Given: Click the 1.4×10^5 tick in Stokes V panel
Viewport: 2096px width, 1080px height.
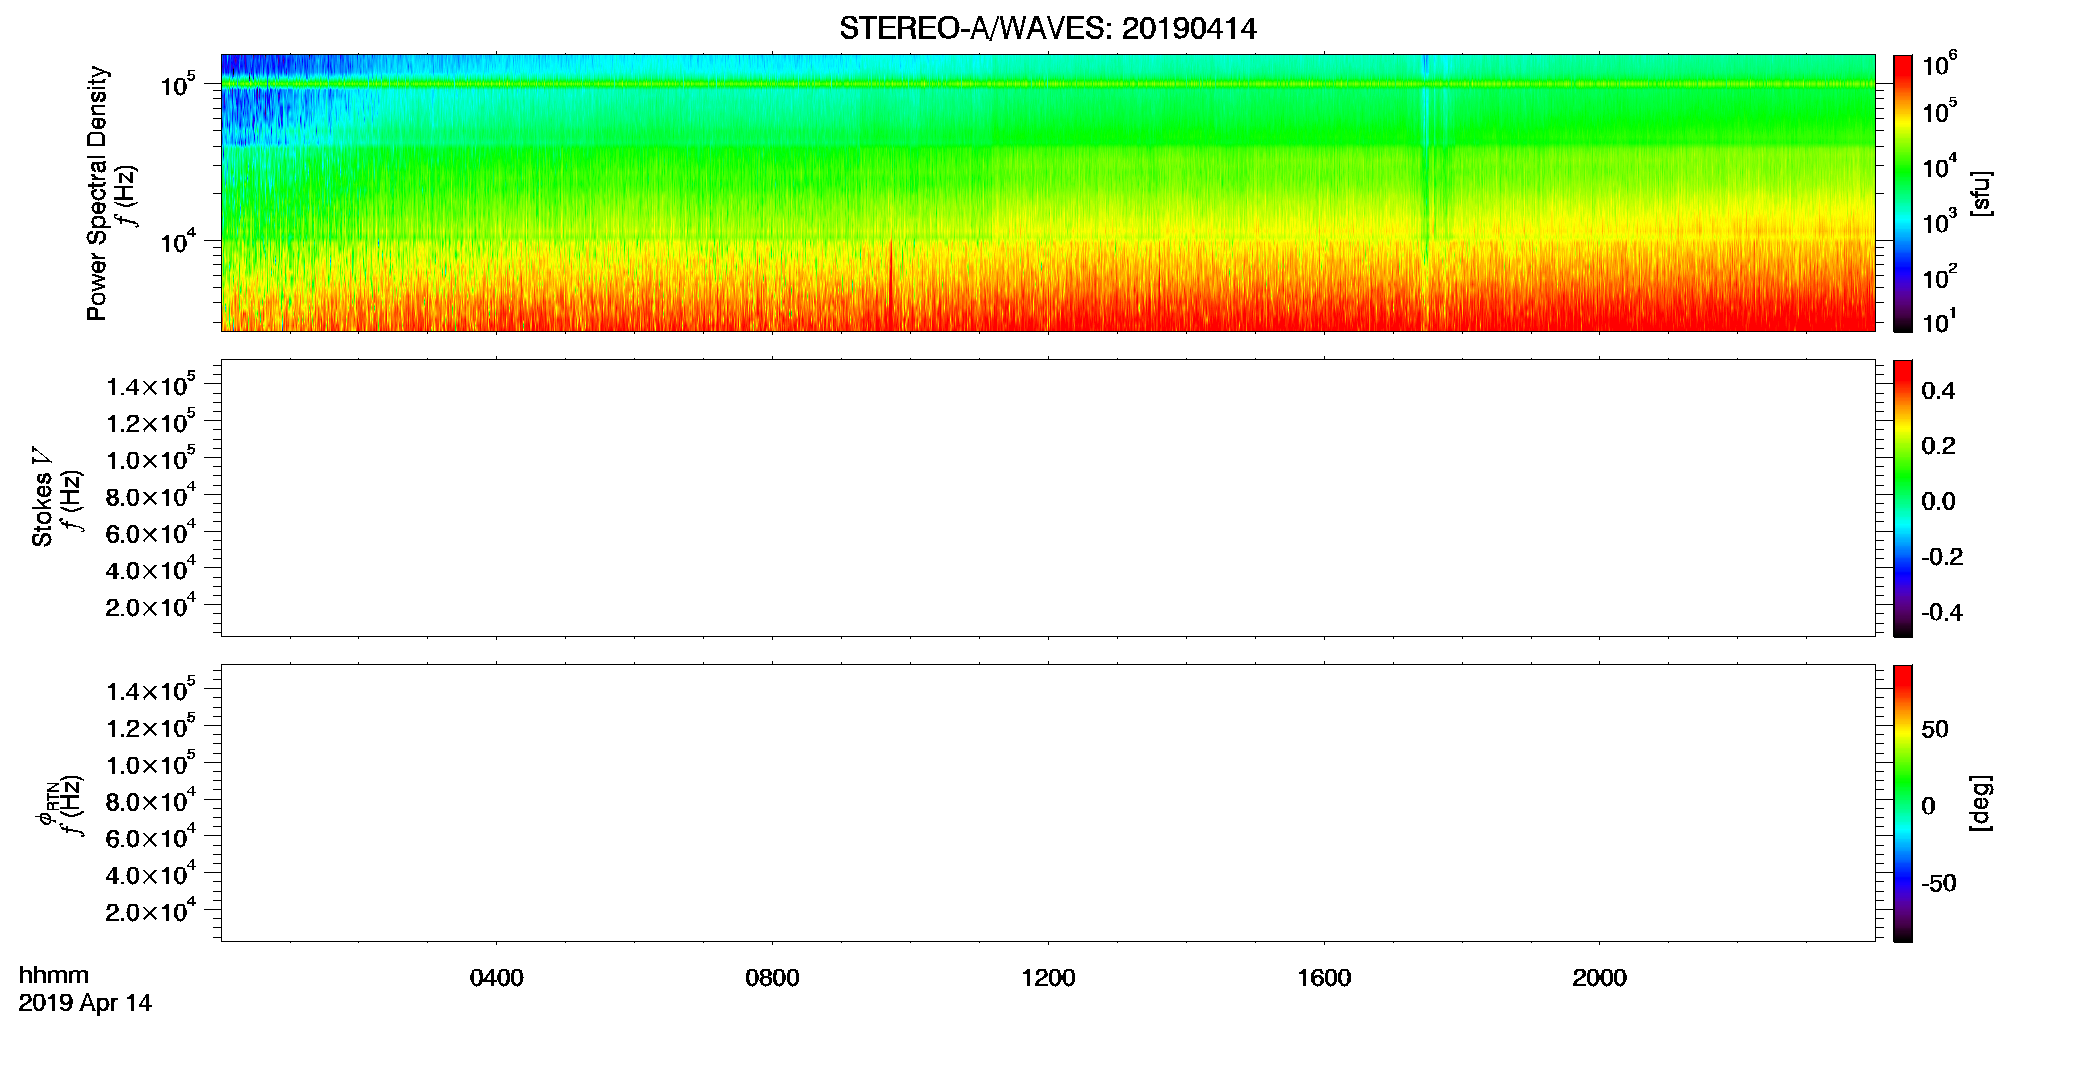Looking at the screenshot, I should click(151, 385).
